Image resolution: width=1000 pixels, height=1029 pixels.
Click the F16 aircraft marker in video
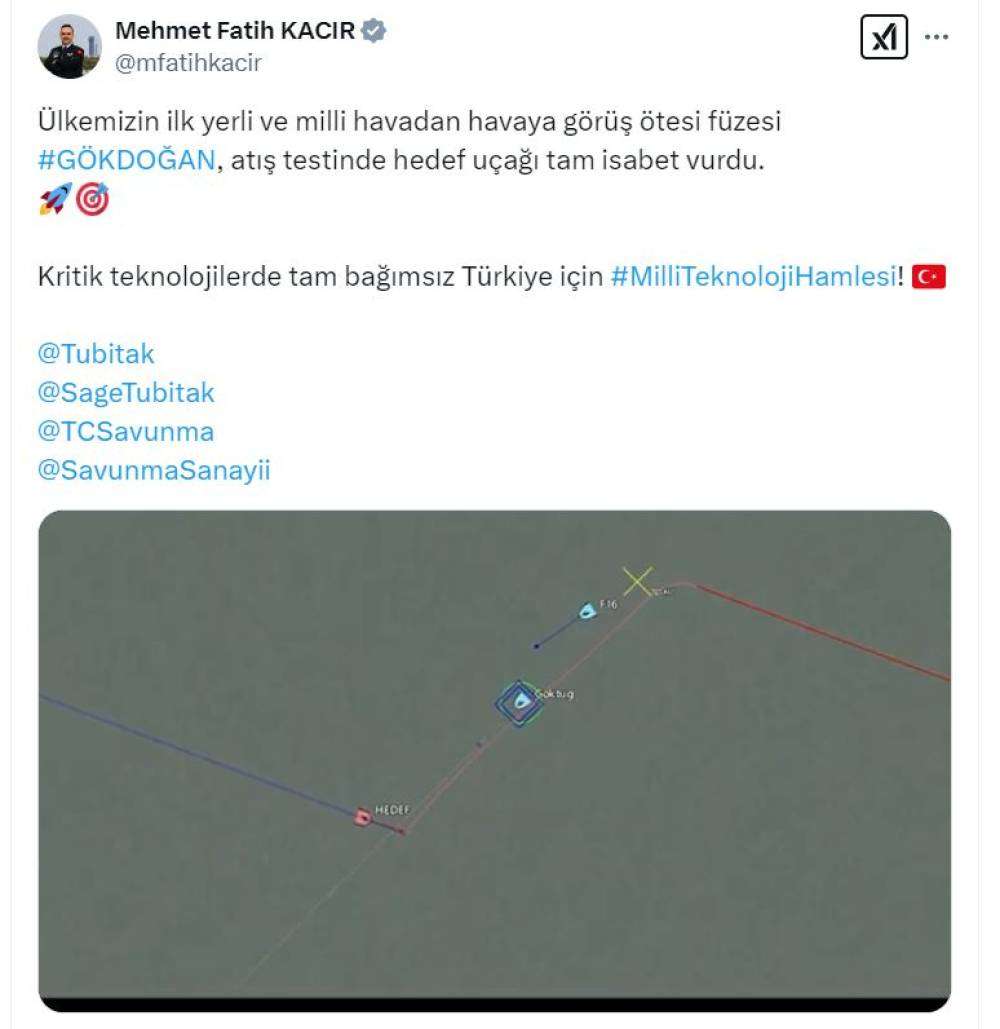click(x=587, y=612)
